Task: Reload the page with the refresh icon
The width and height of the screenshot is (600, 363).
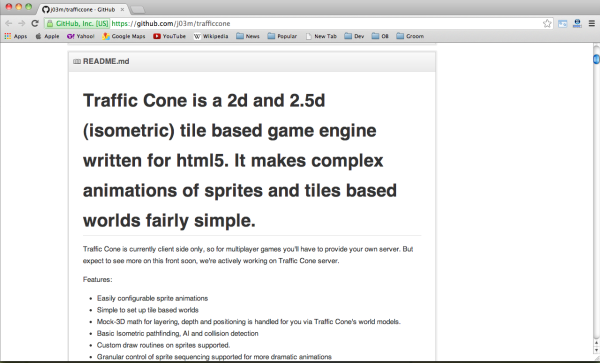Action: [x=35, y=23]
